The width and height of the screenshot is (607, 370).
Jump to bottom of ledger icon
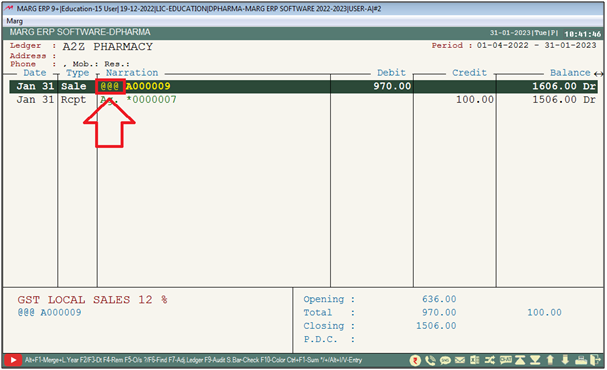535,360
